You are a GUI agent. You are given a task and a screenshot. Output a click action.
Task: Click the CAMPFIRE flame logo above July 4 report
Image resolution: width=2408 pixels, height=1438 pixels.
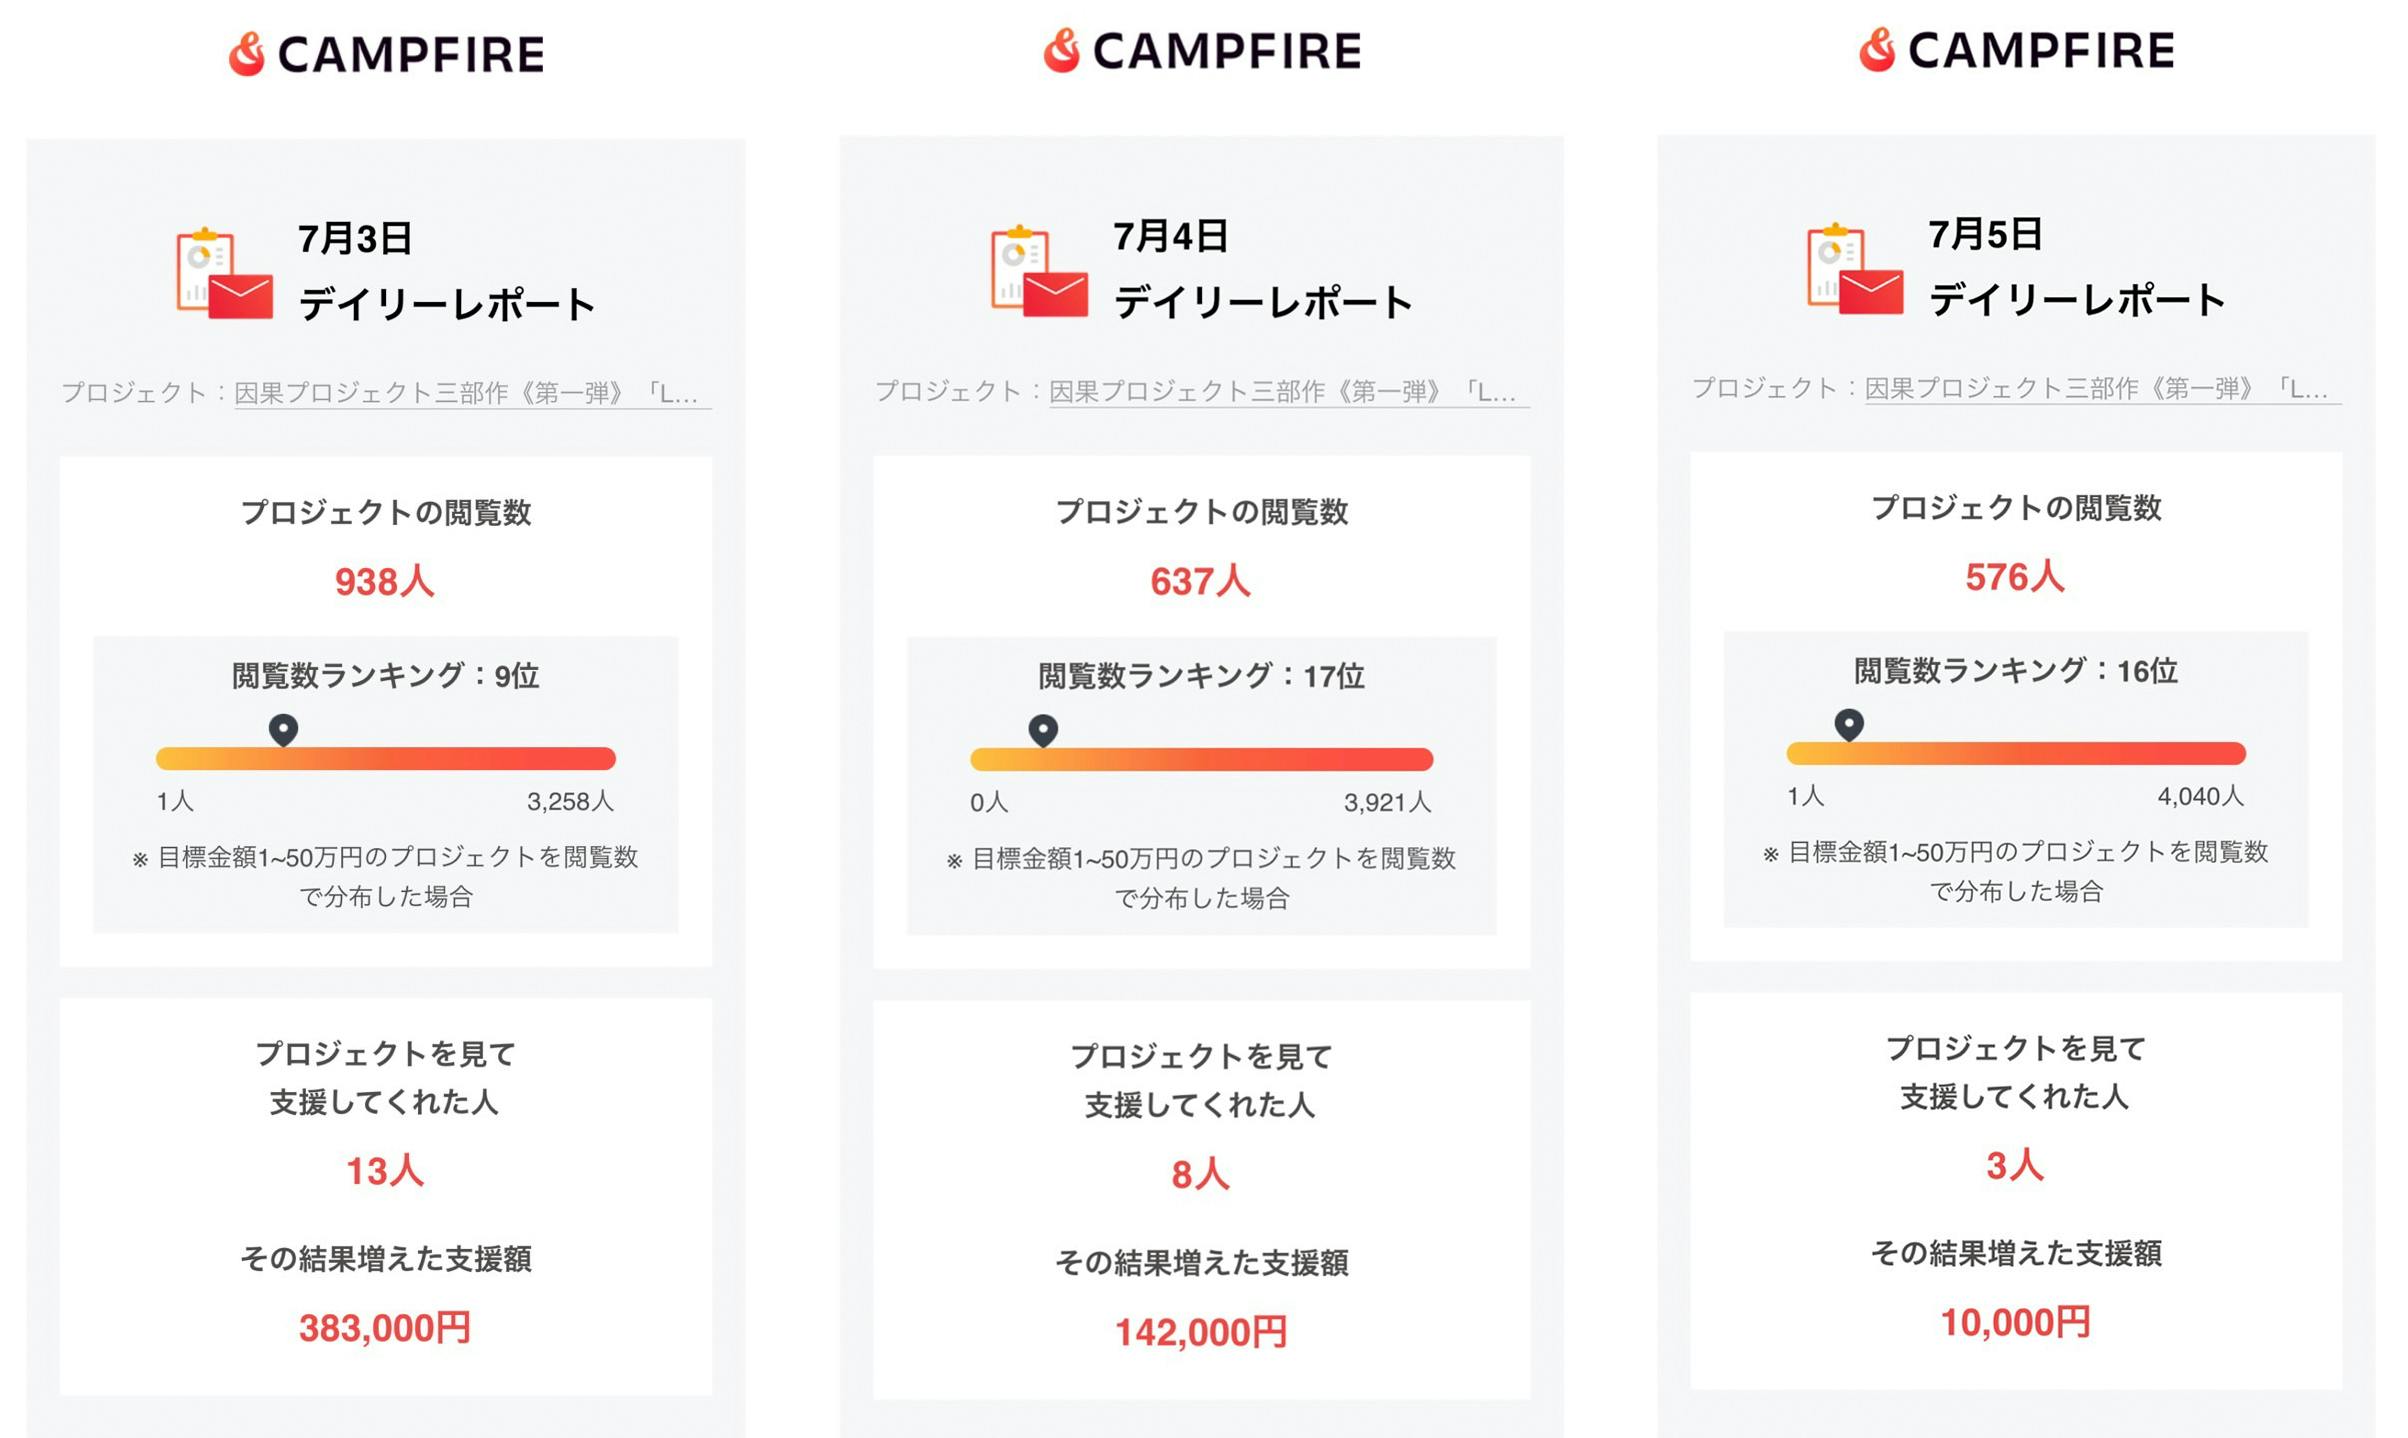(1062, 50)
